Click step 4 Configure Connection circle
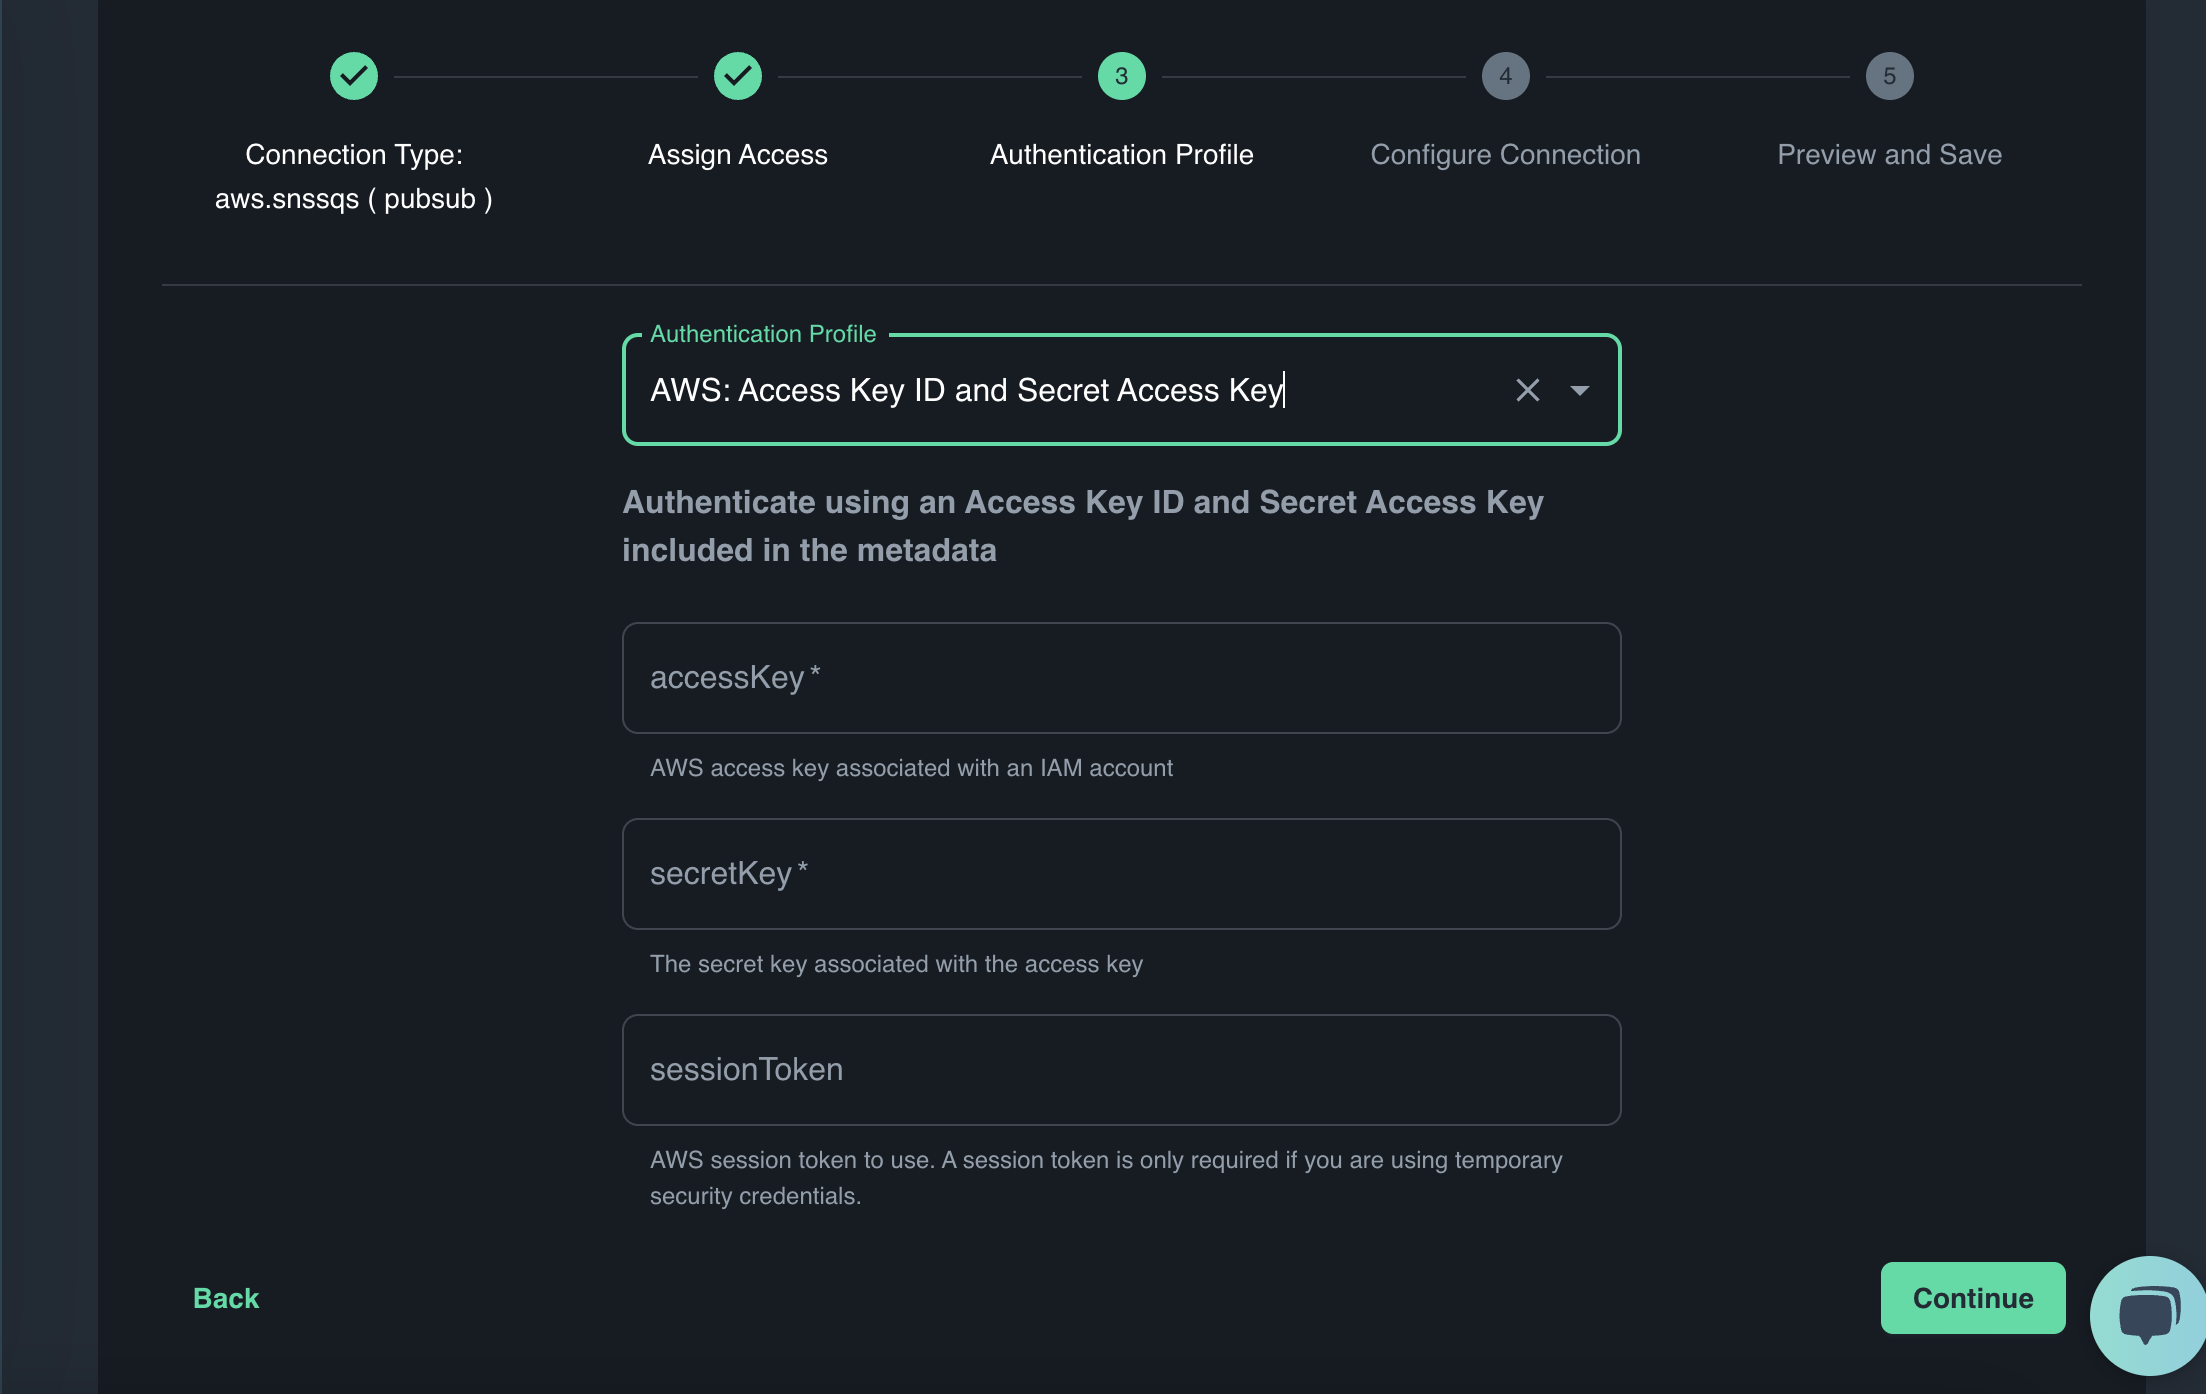Image resolution: width=2206 pixels, height=1394 pixels. (x=1505, y=76)
